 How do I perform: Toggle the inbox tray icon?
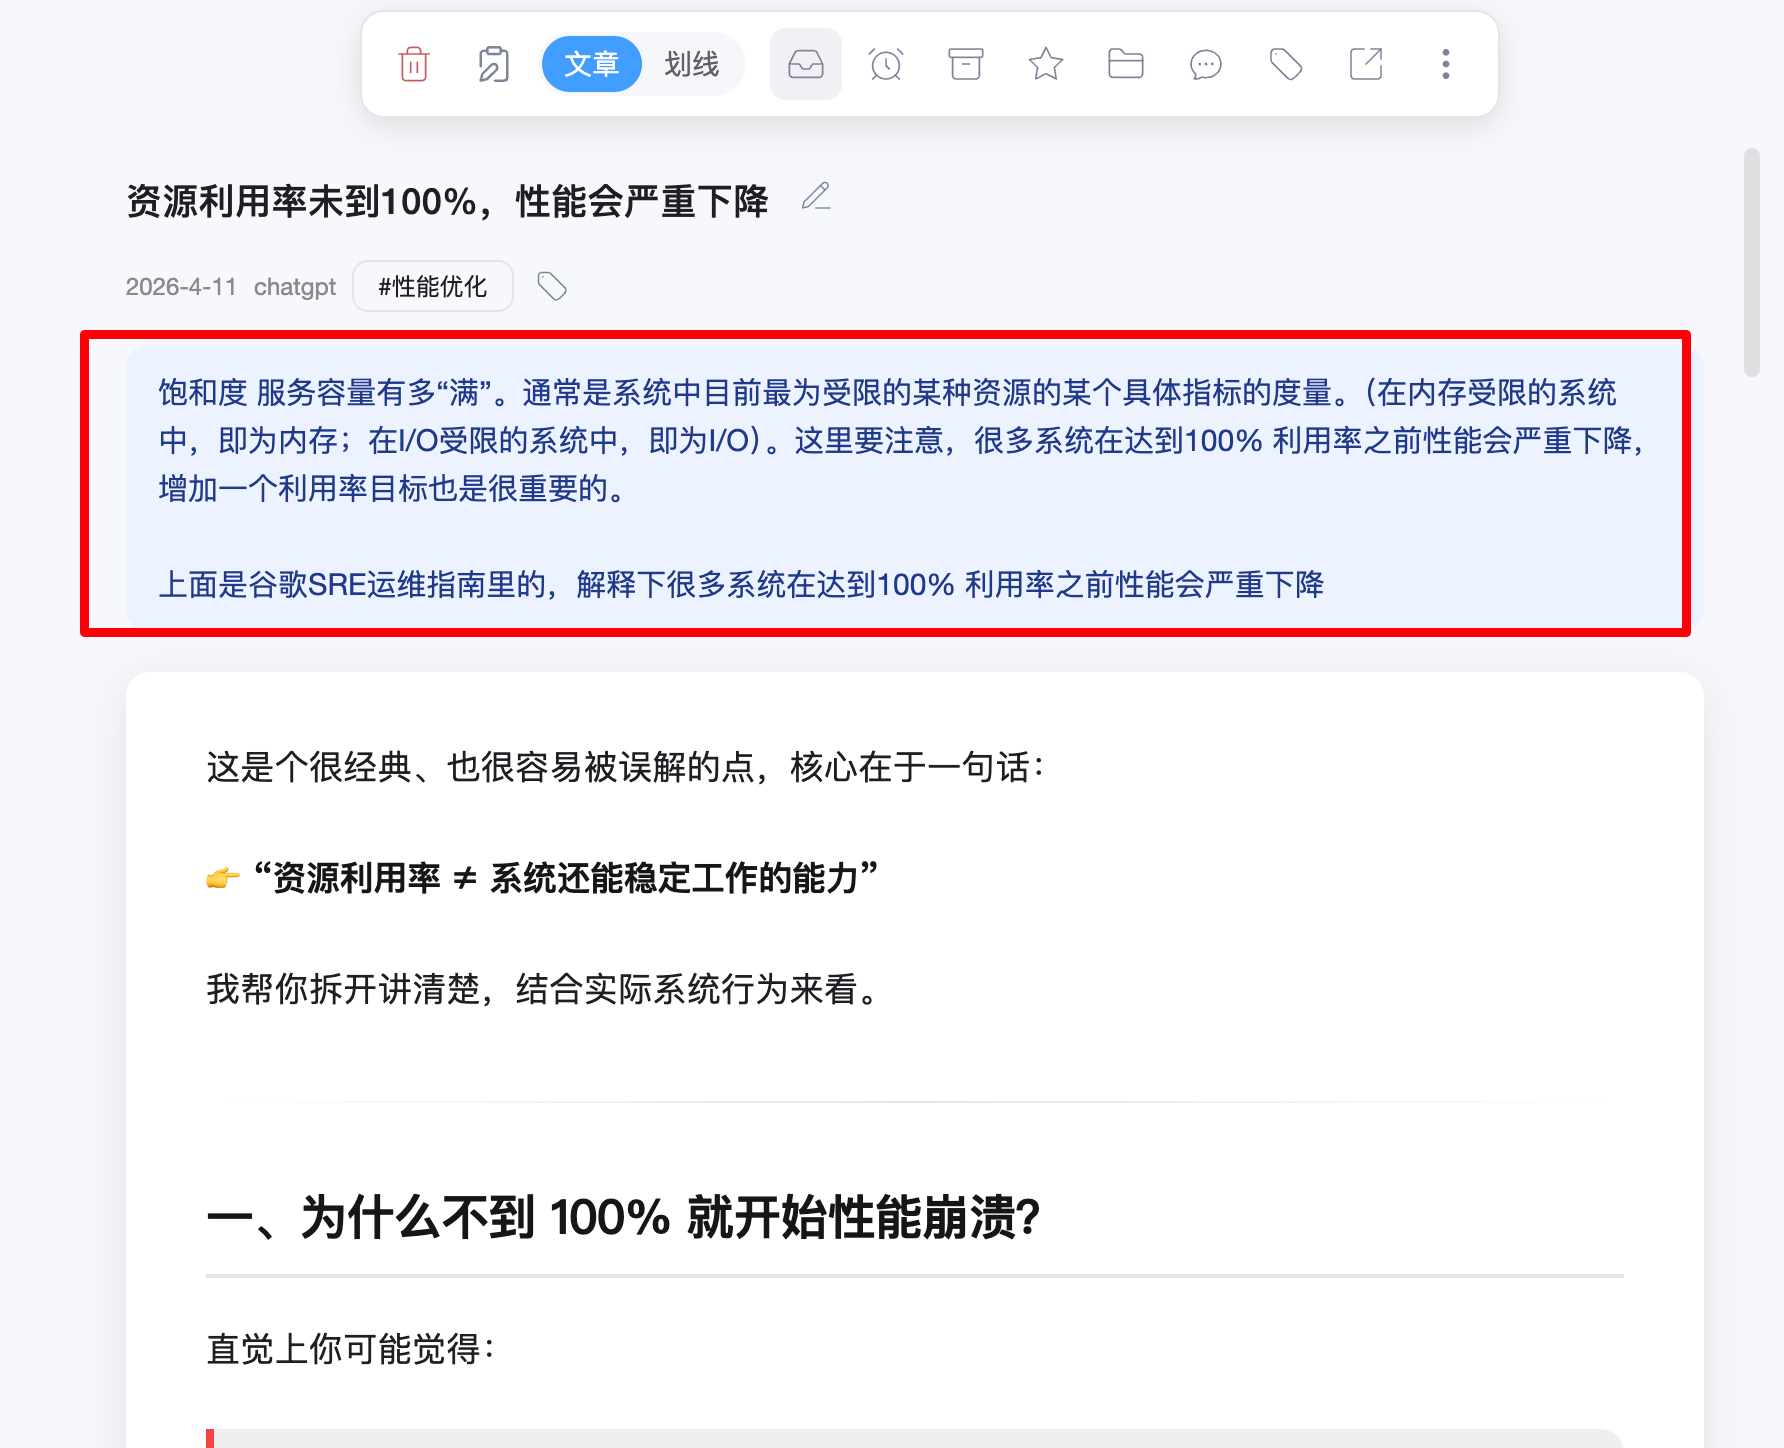click(x=805, y=65)
